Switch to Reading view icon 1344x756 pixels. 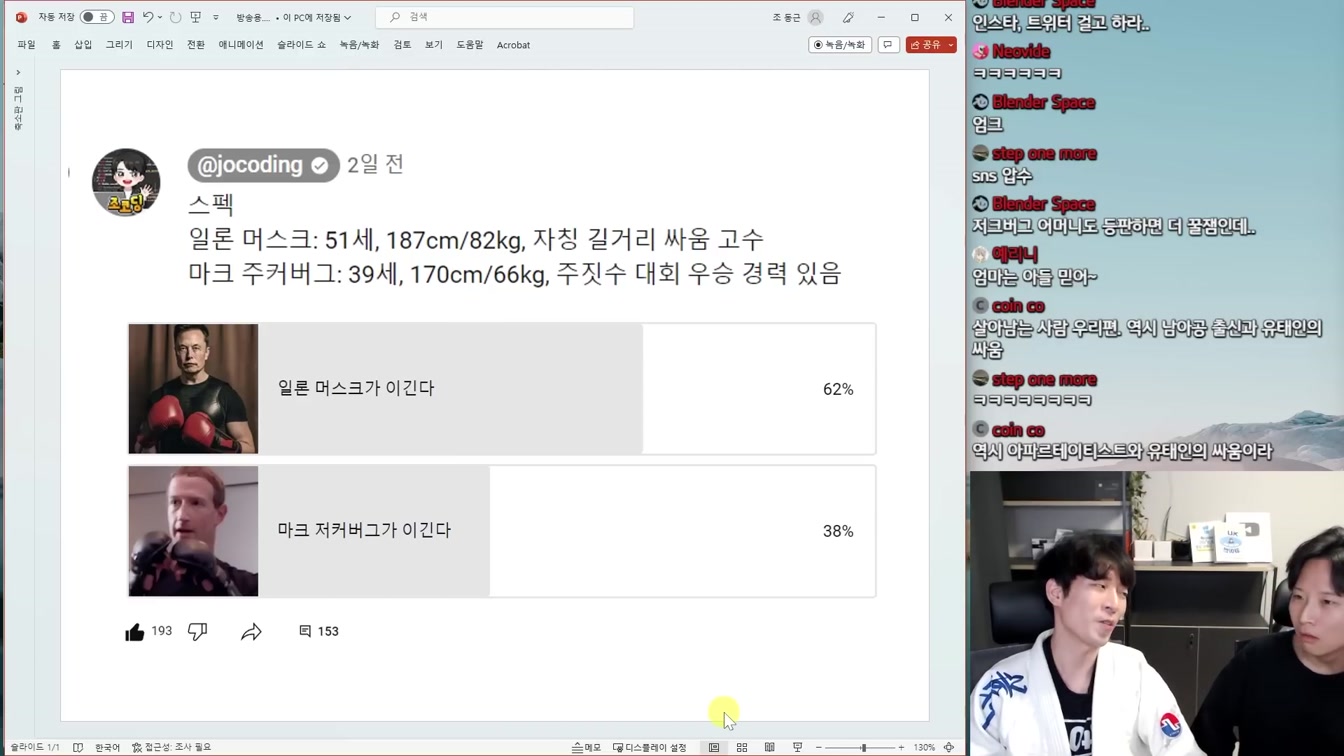[769, 747]
